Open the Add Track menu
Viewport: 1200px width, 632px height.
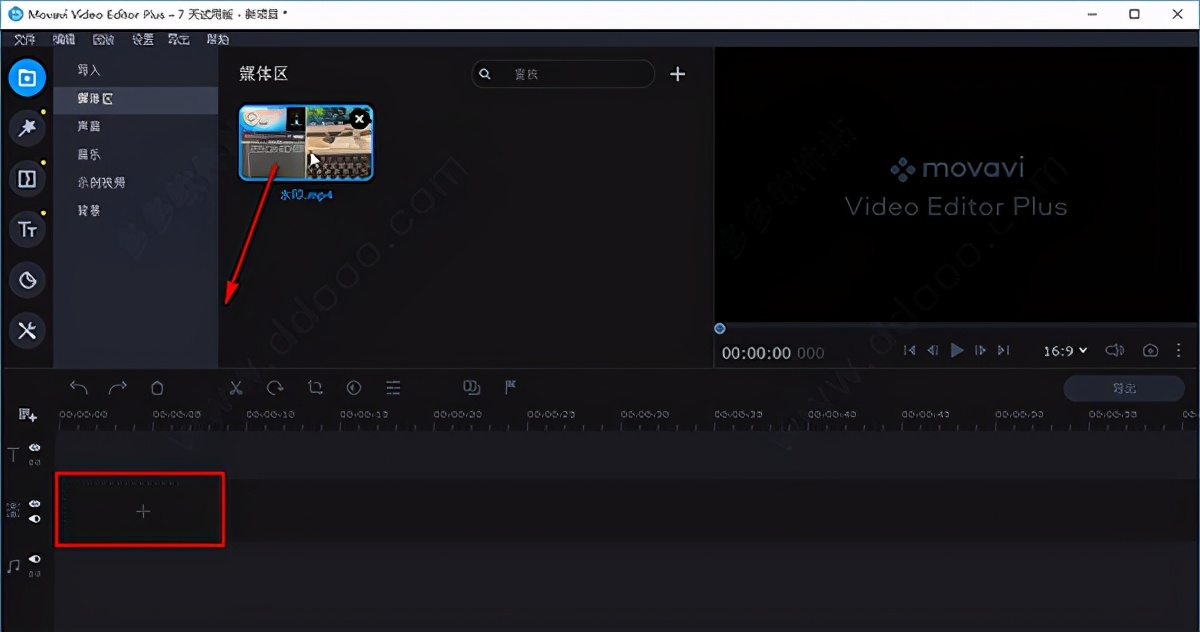point(27,414)
